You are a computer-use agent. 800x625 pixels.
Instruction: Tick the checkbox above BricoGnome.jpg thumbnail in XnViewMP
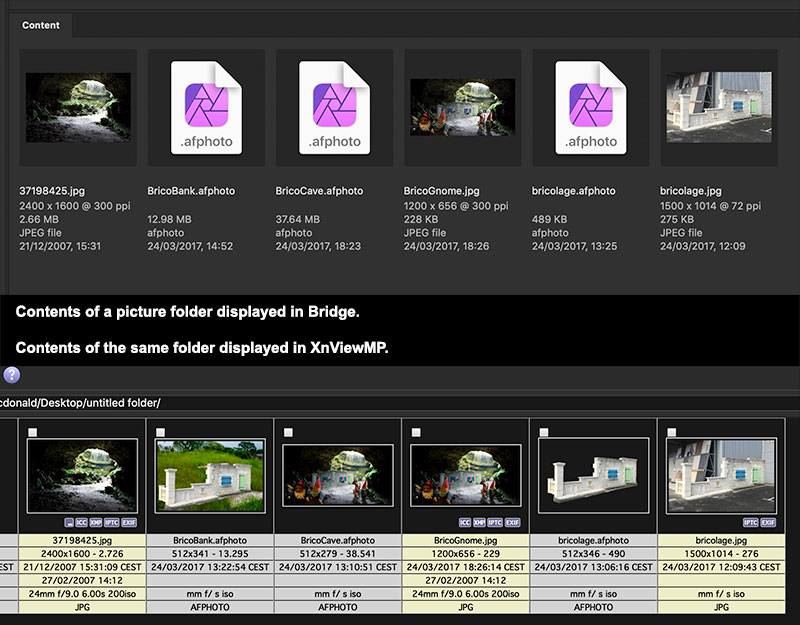[x=416, y=433]
